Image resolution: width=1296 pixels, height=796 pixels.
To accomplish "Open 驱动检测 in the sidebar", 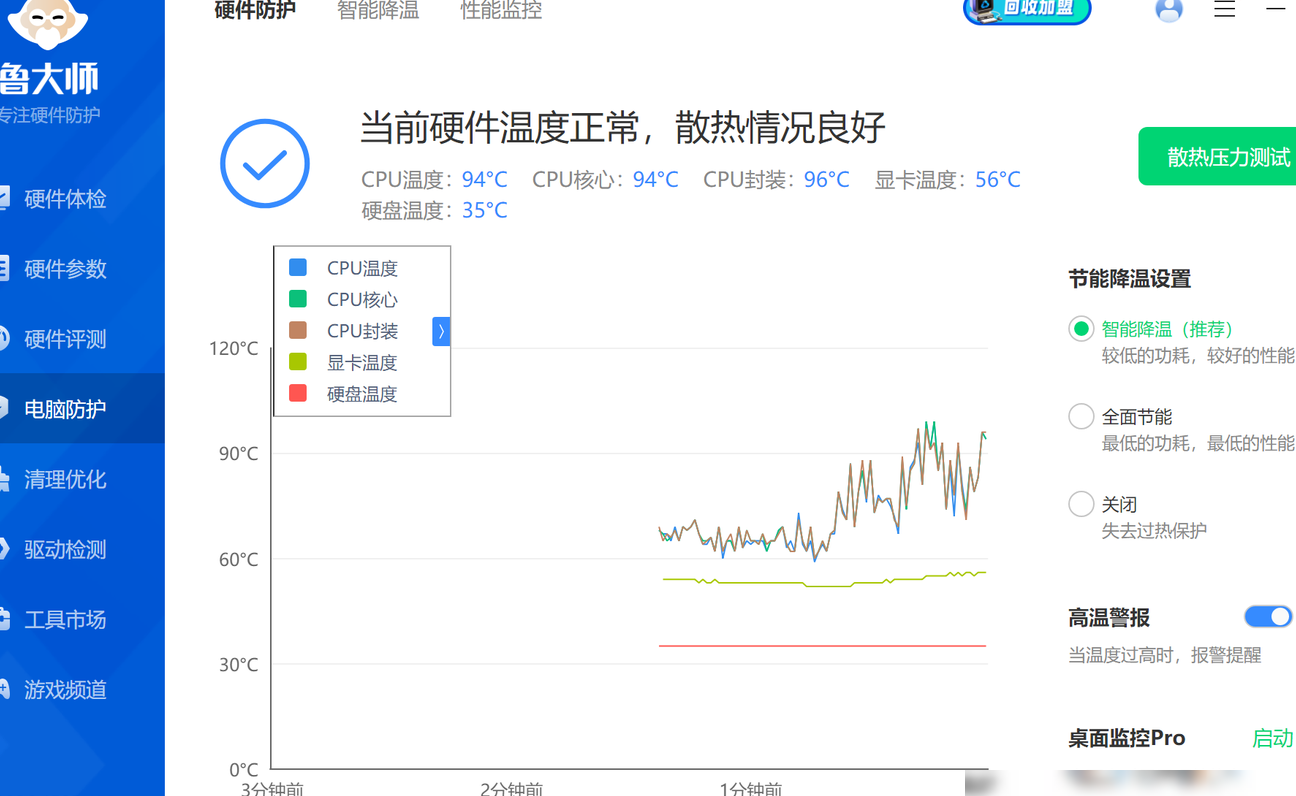I will point(65,549).
